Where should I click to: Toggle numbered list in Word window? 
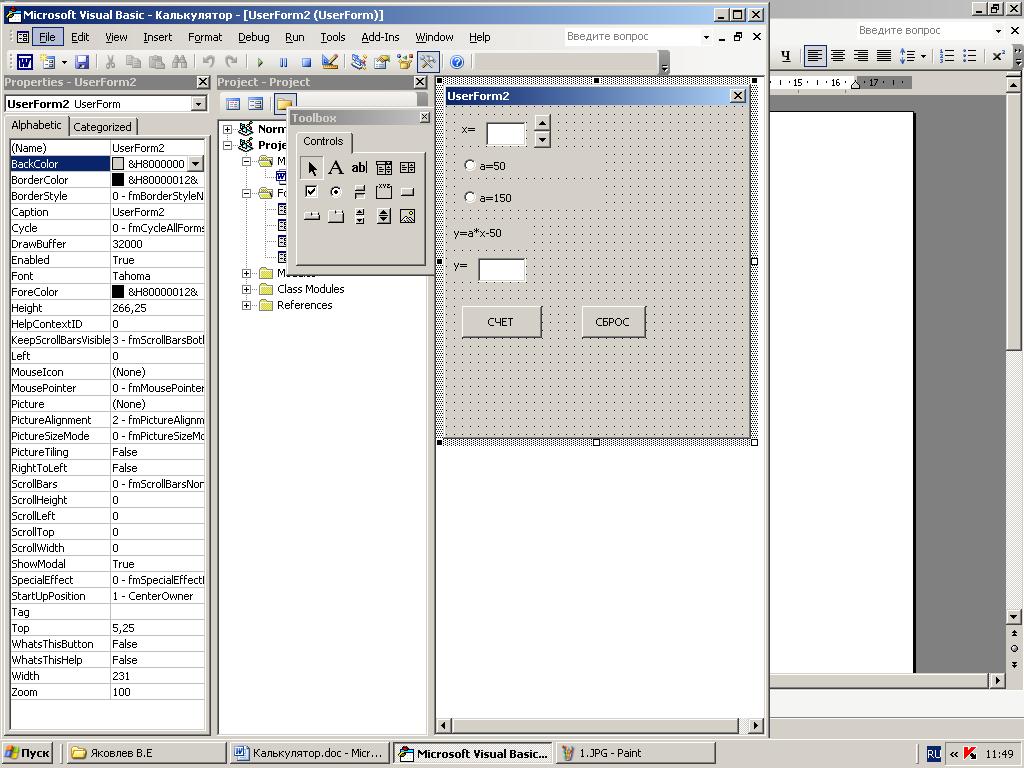tap(947, 56)
